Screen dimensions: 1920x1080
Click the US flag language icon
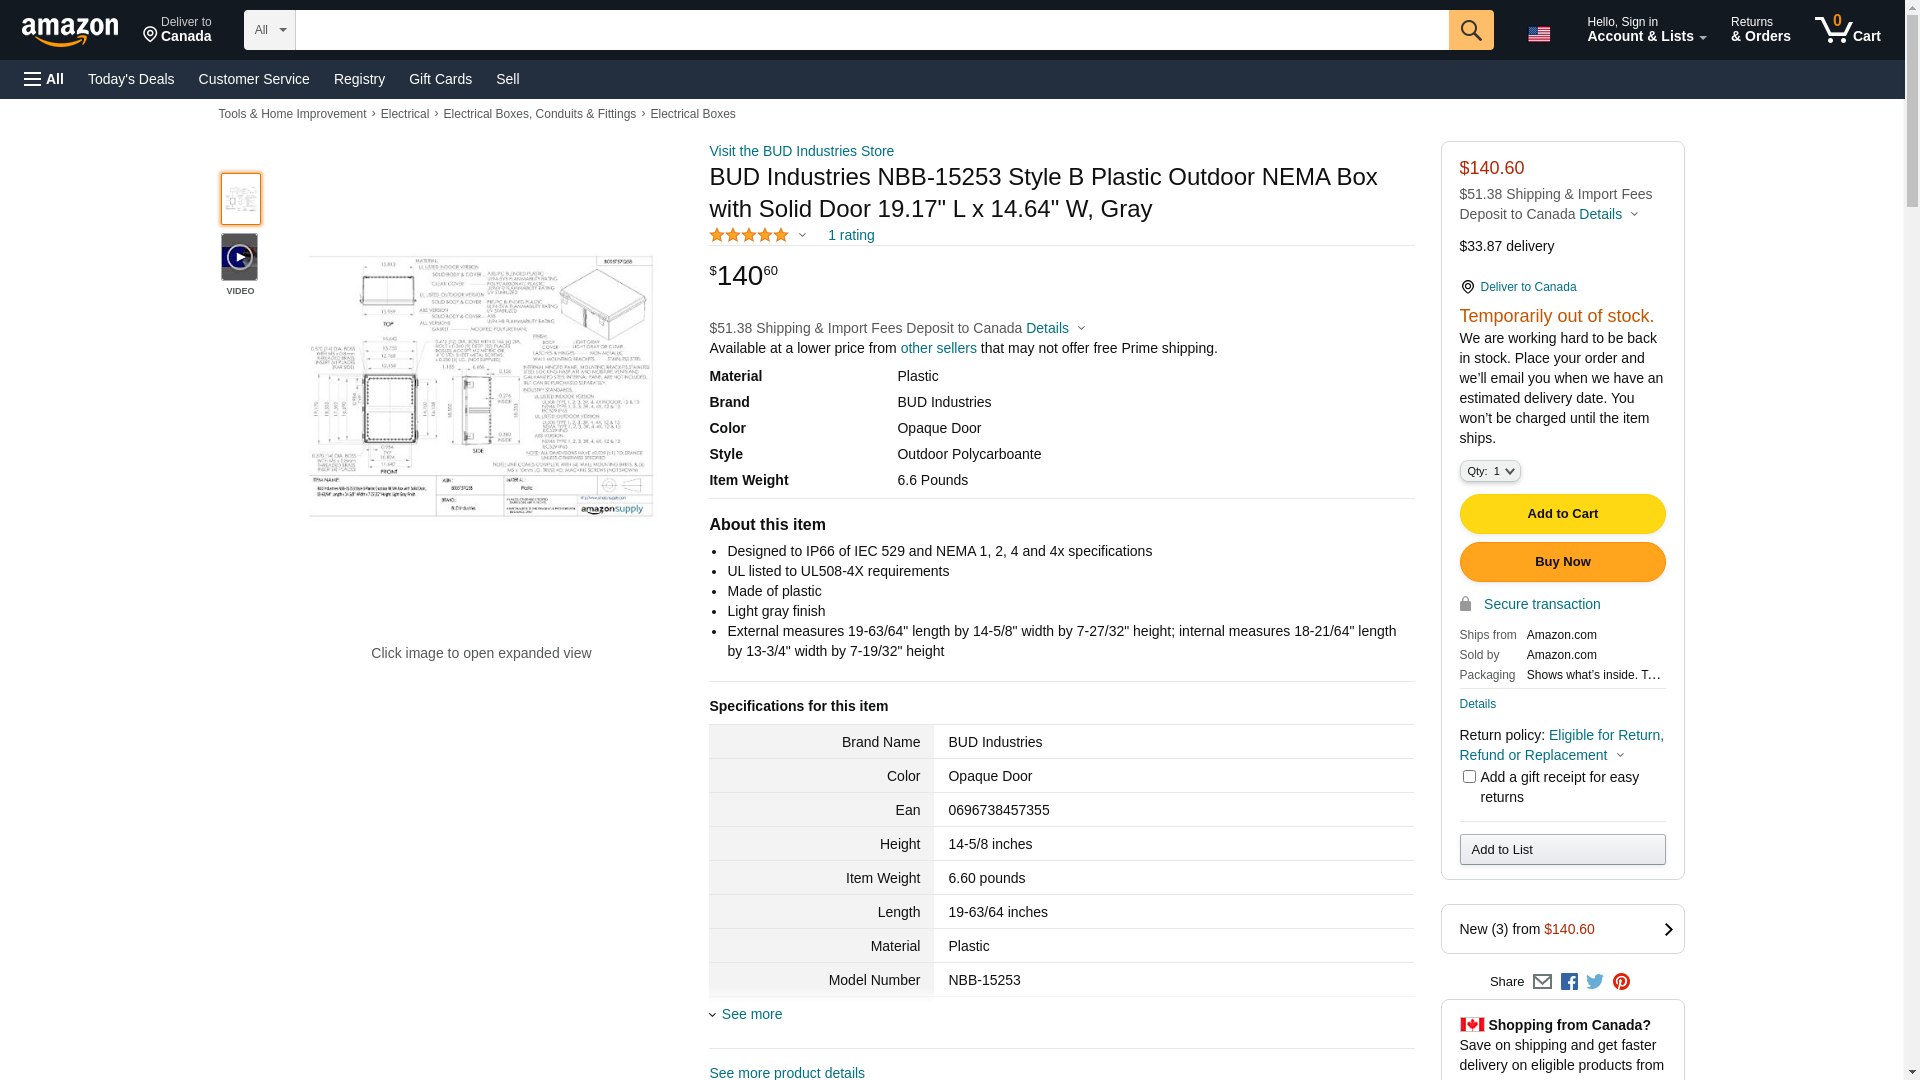click(1539, 34)
